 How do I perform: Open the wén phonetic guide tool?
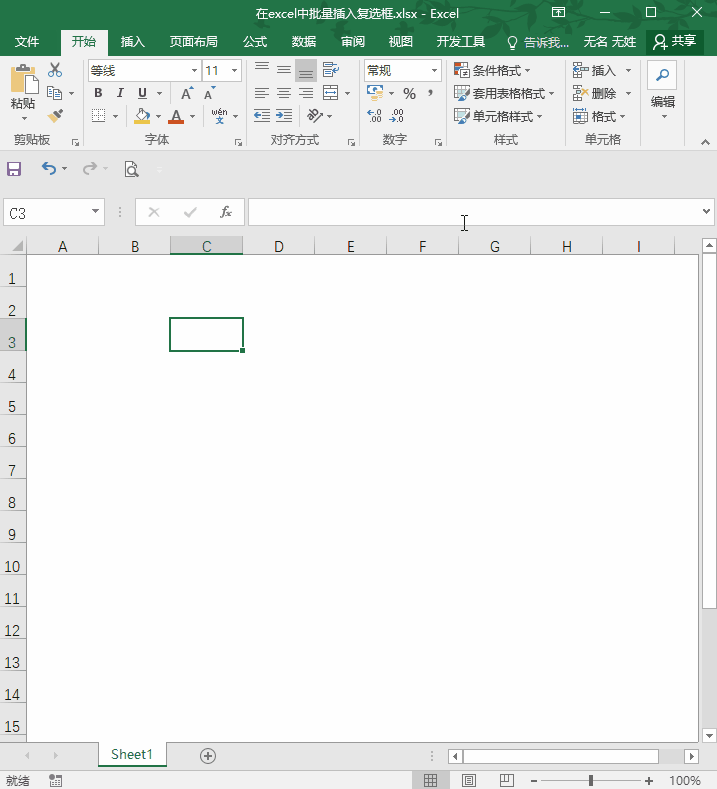(219, 116)
